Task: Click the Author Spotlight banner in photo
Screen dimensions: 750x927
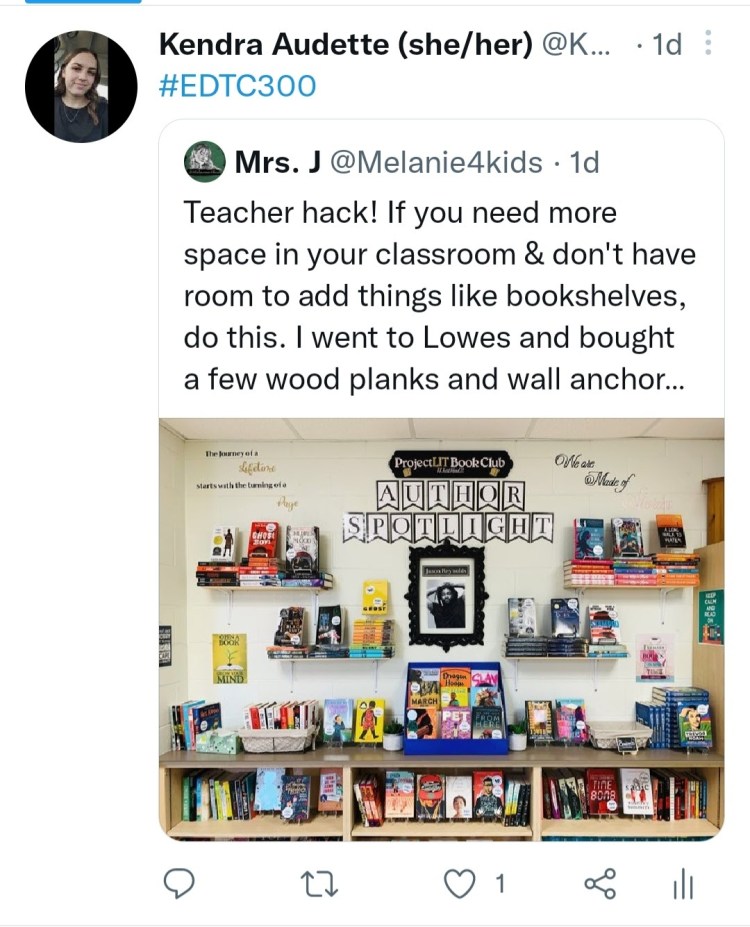Action: pyautogui.click(x=449, y=512)
